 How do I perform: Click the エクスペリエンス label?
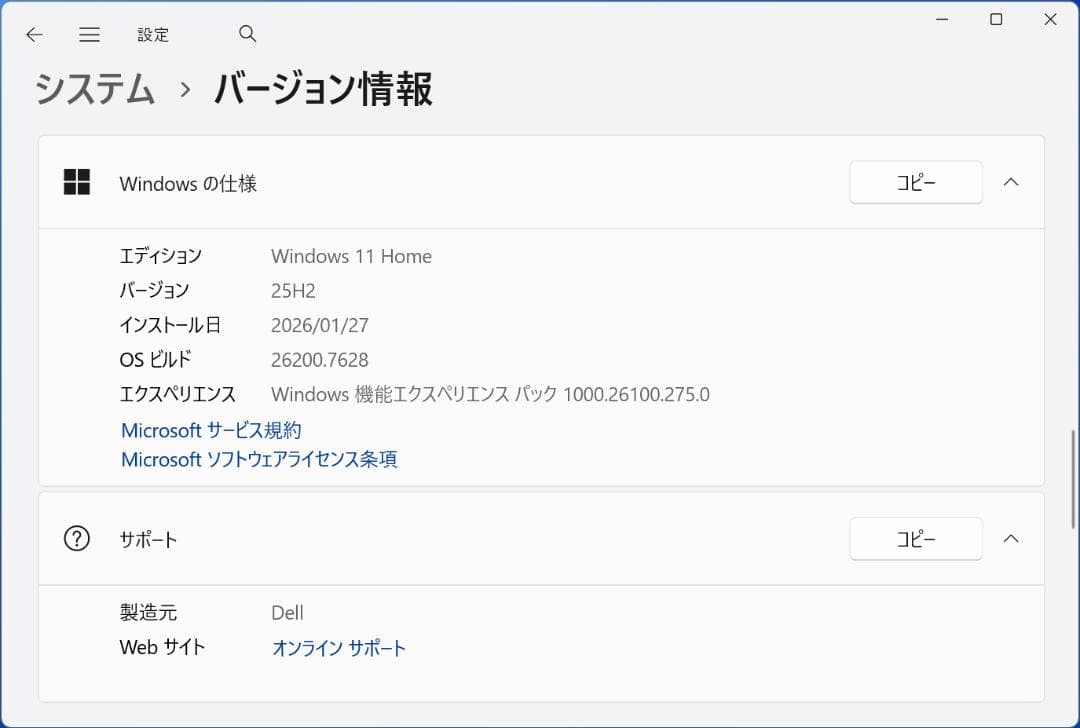[x=178, y=394]
